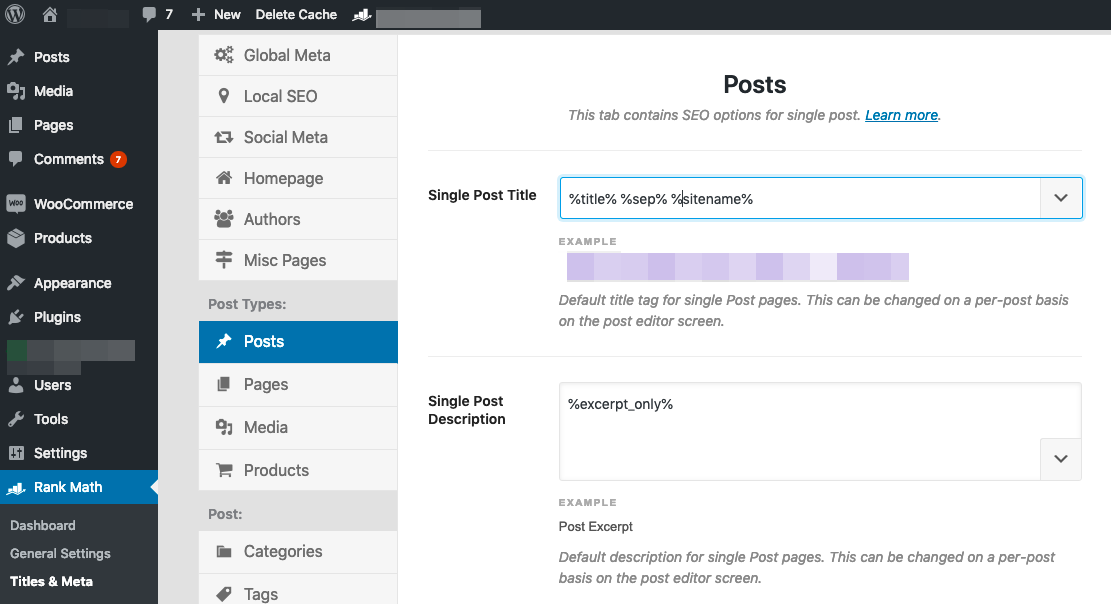Click the 'Posts' page heading
The width and height of the screenshot is (1111, 604).
pyautogui.click(x=755, y=84)
